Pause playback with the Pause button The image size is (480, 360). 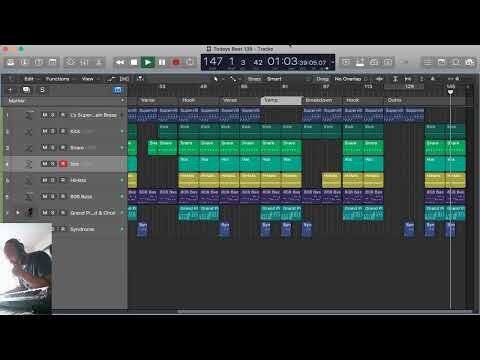162,62
